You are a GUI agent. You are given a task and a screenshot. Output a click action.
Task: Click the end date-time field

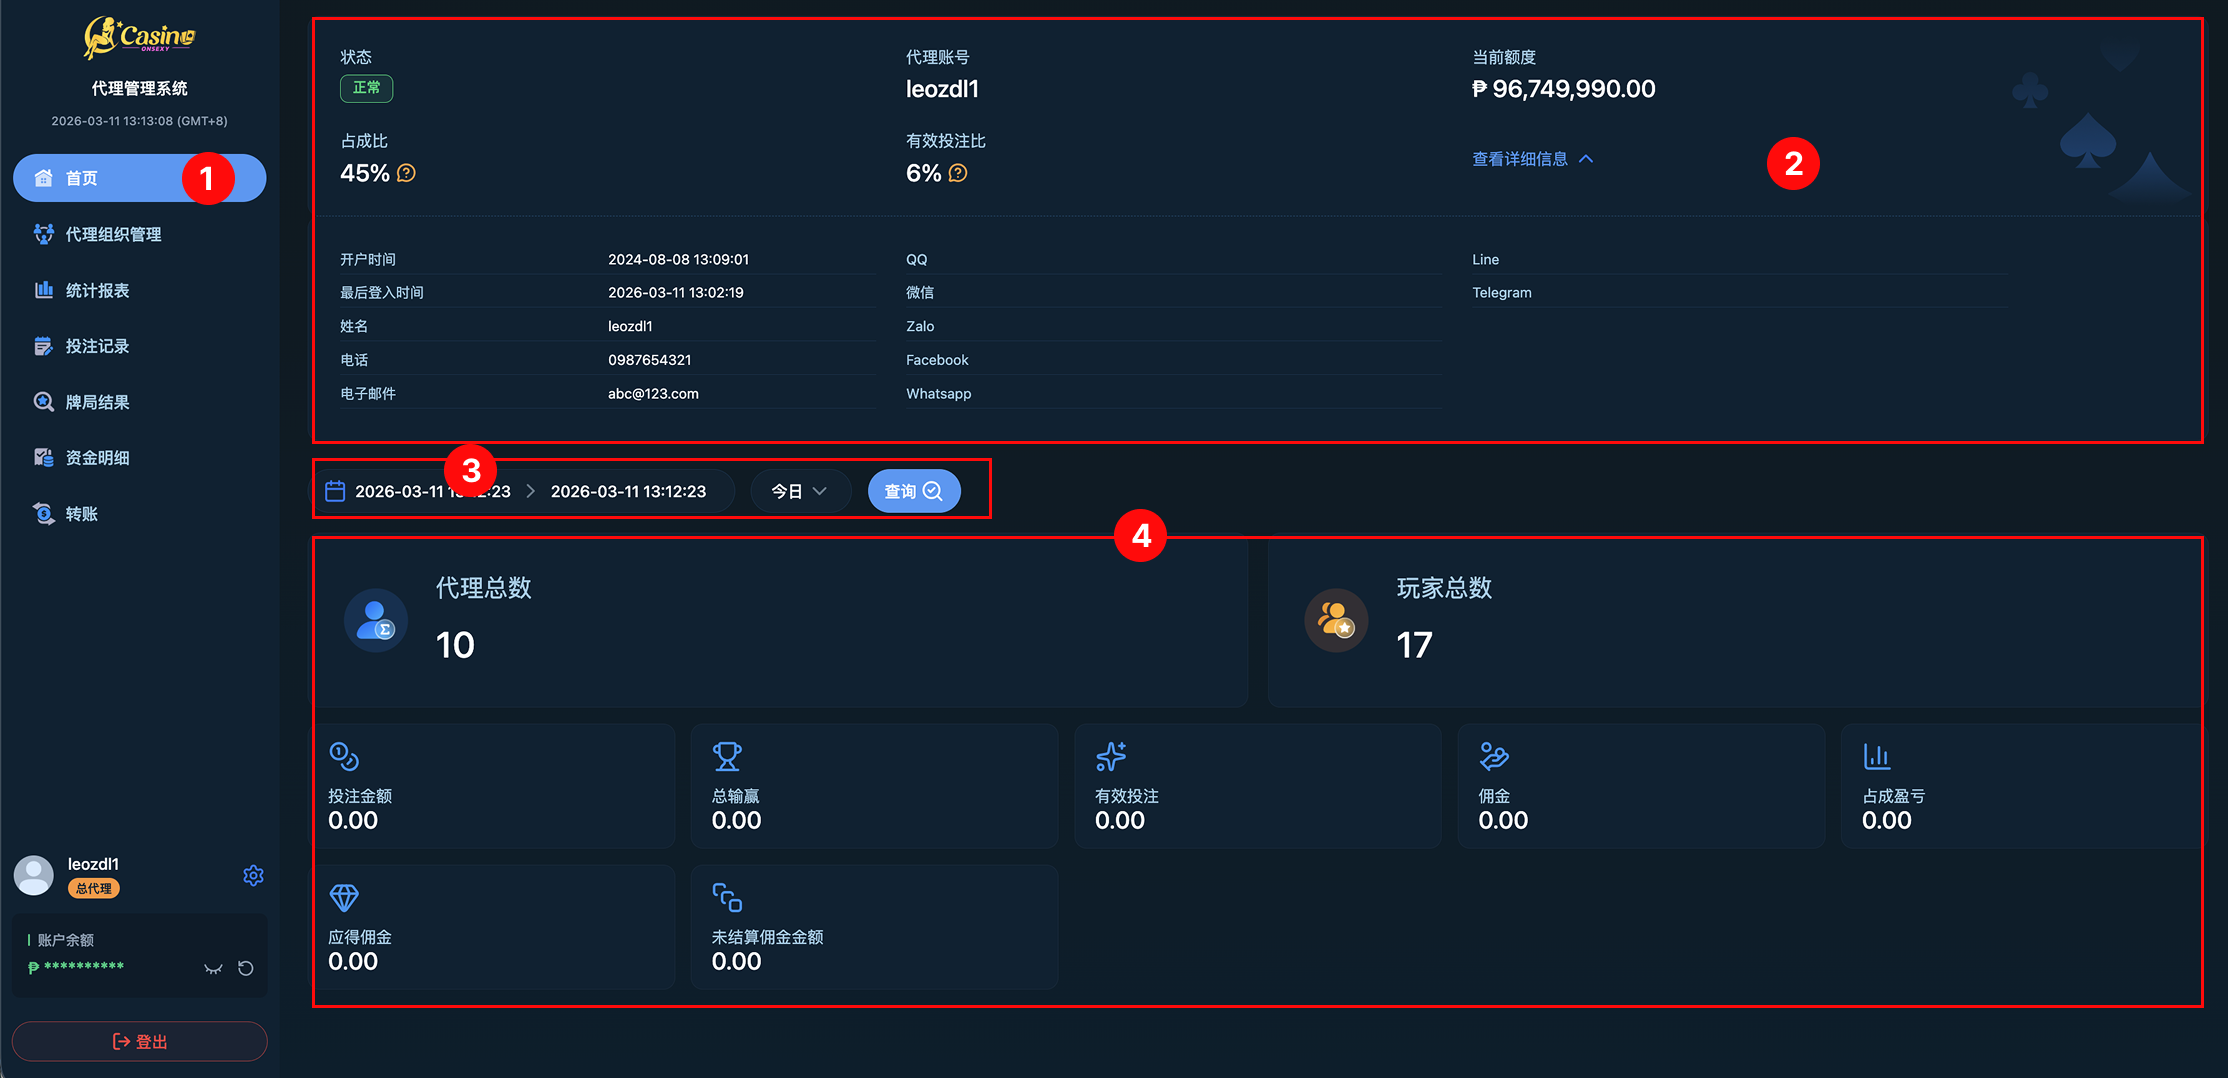pos(628,491)
